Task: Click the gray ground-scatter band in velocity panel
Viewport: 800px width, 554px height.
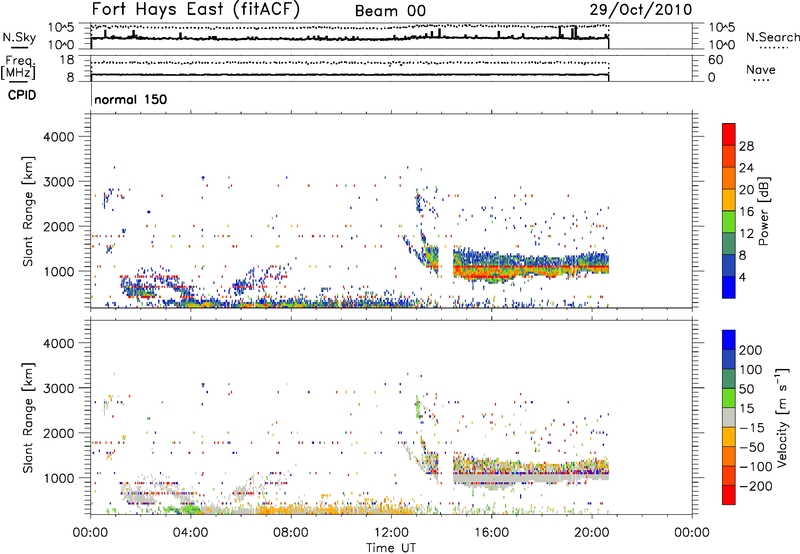Action: tap(531, 479)
